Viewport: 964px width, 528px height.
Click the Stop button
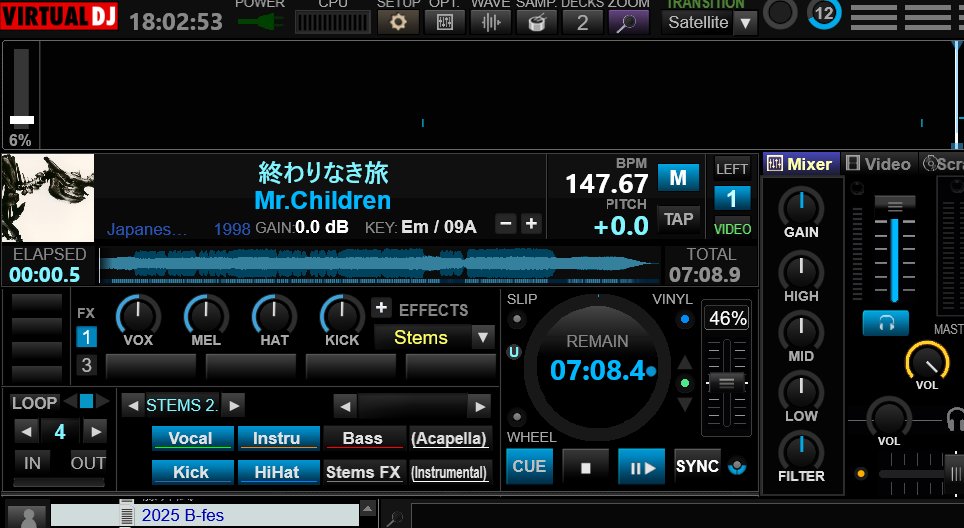(585, 468)
